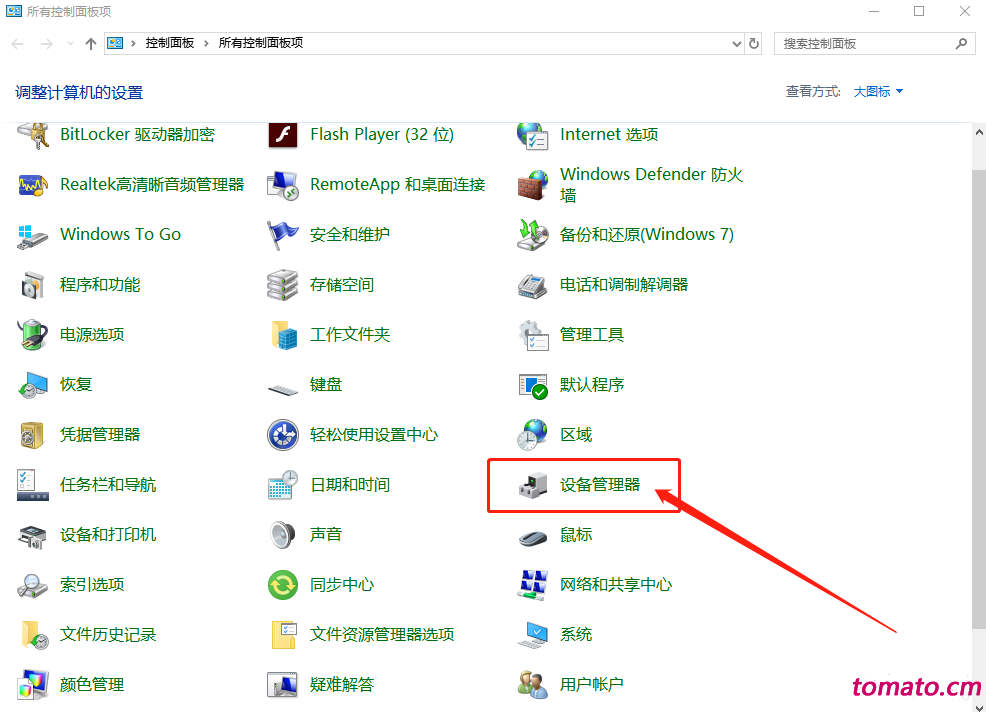Click the refresh button beside address bar
The height and width of the screenshot is (712, 986).
[x=754, y=43]
